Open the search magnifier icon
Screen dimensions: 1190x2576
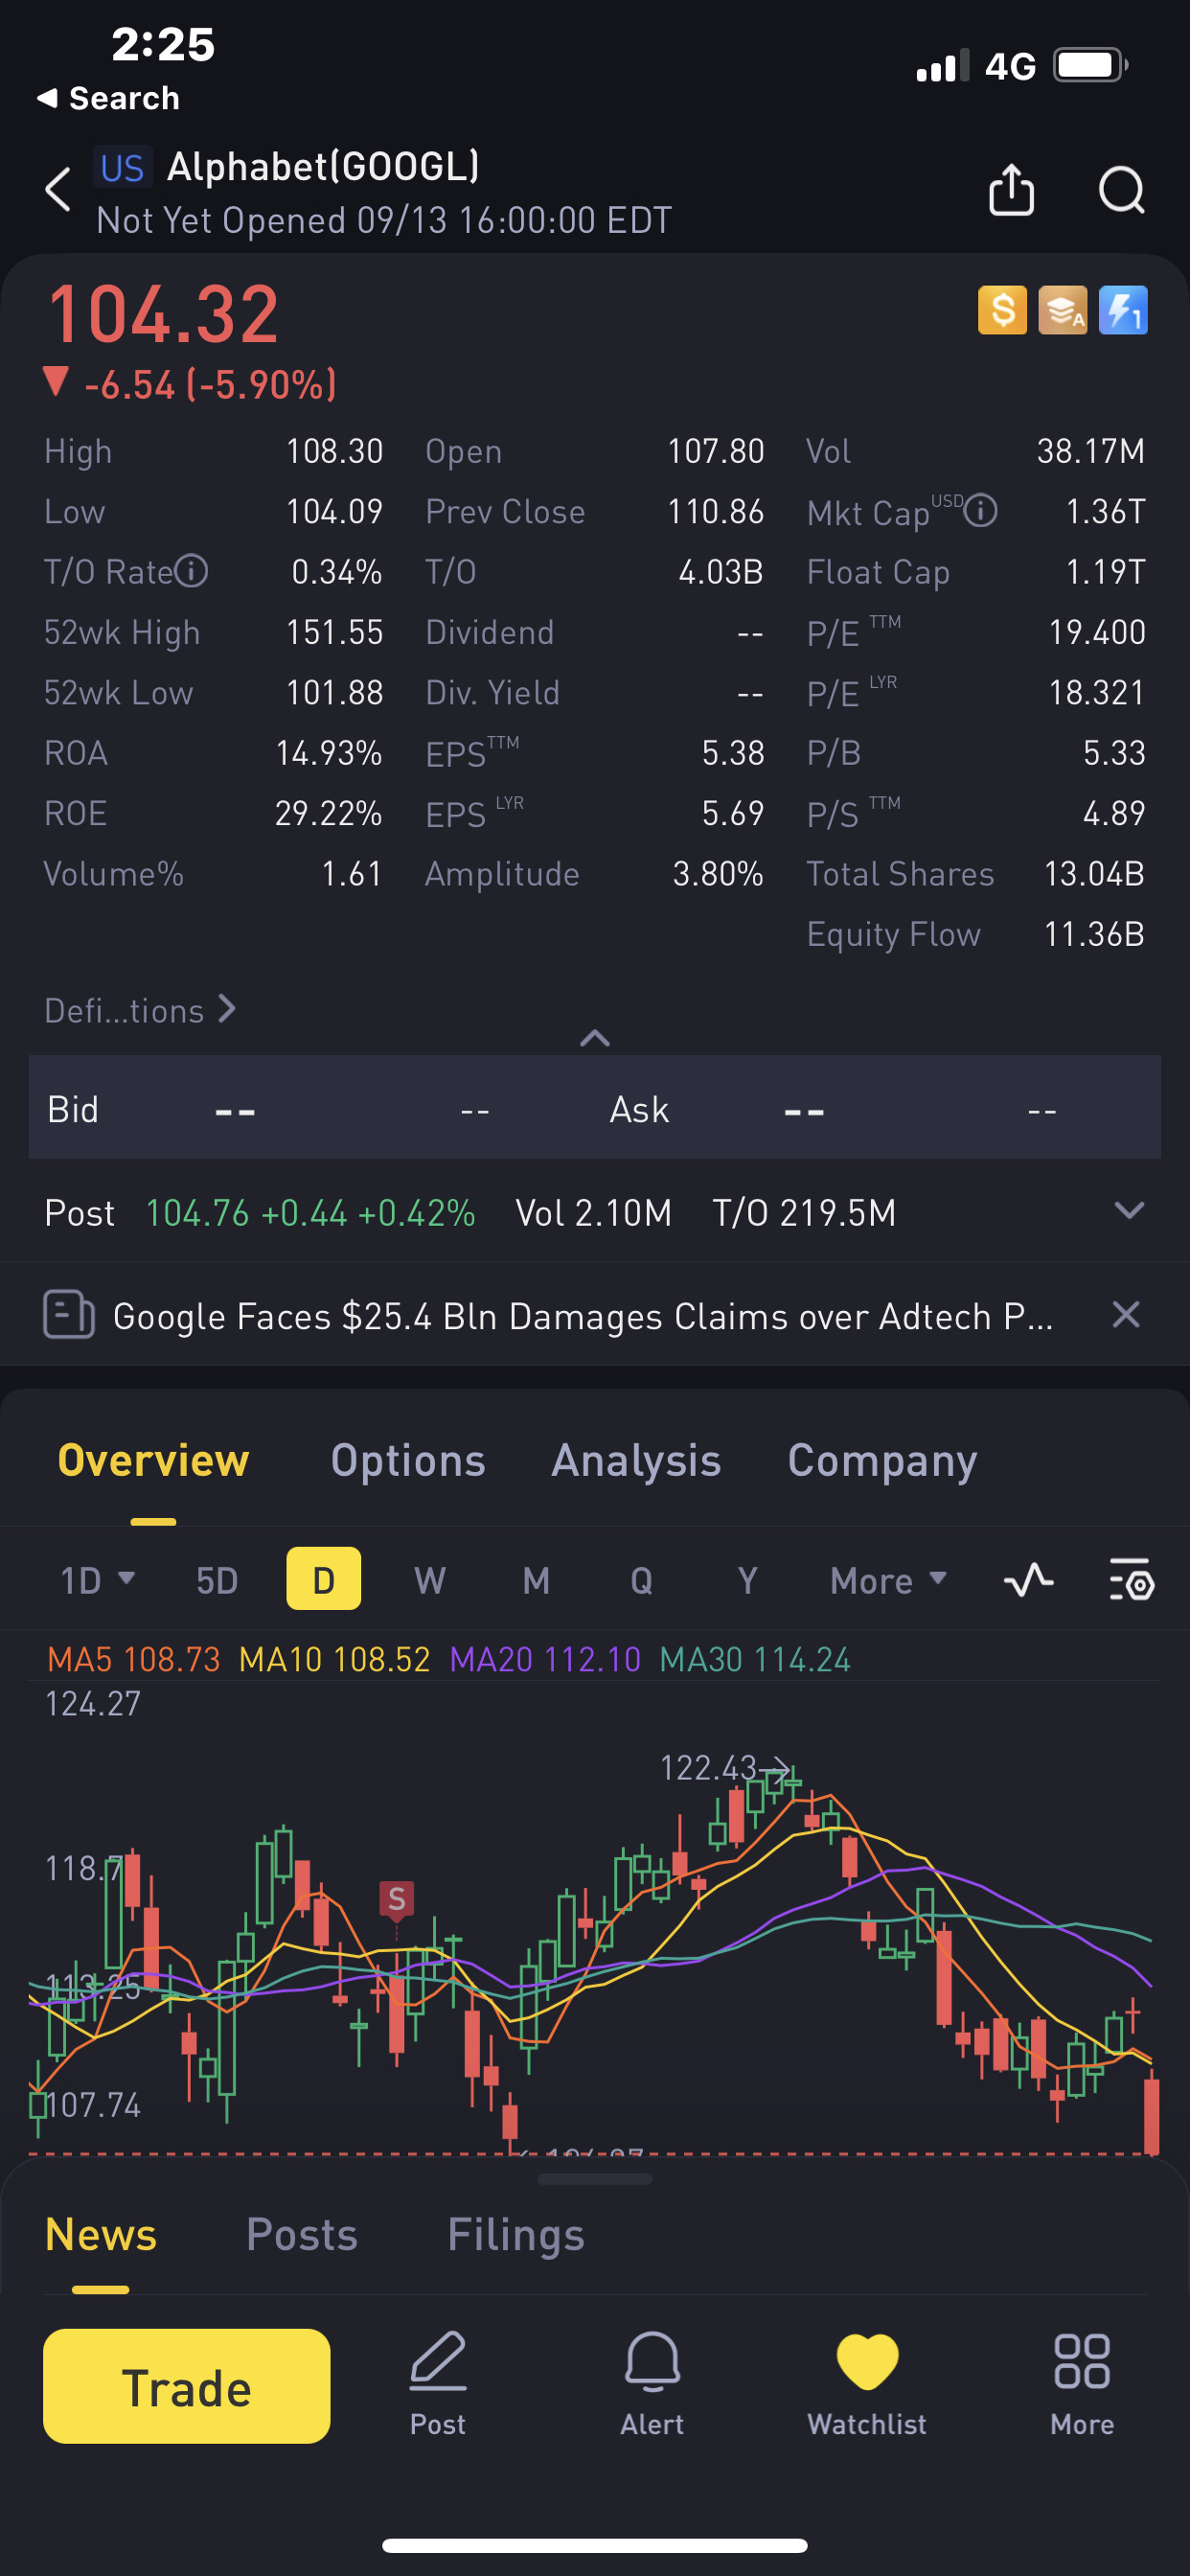1121,189
